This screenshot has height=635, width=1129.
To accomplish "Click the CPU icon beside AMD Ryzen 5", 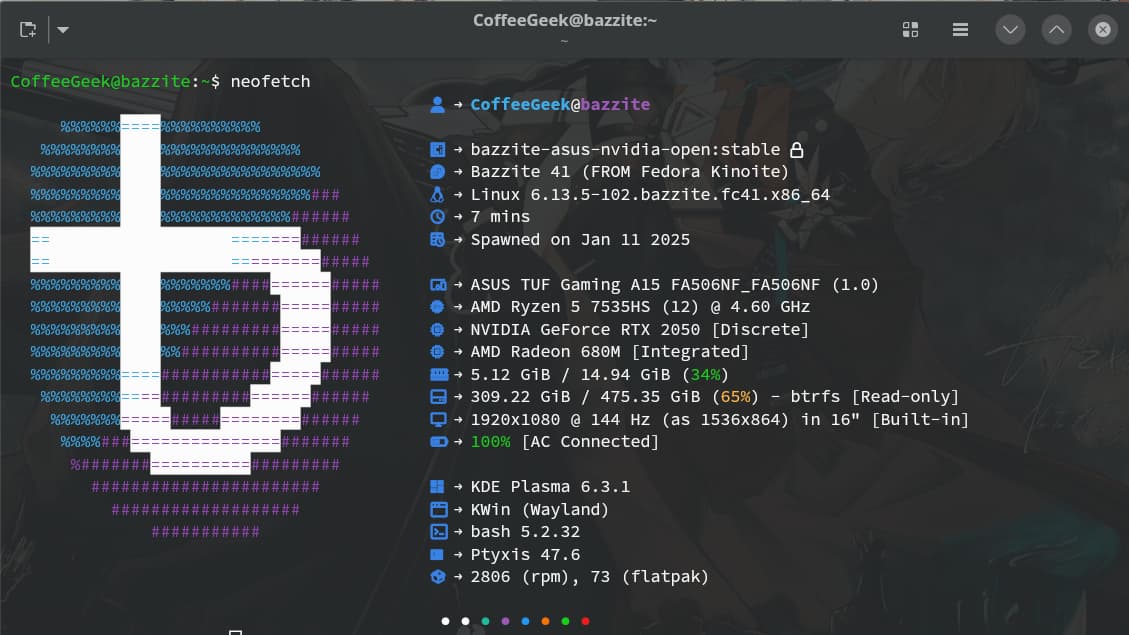I will (437, 307).
